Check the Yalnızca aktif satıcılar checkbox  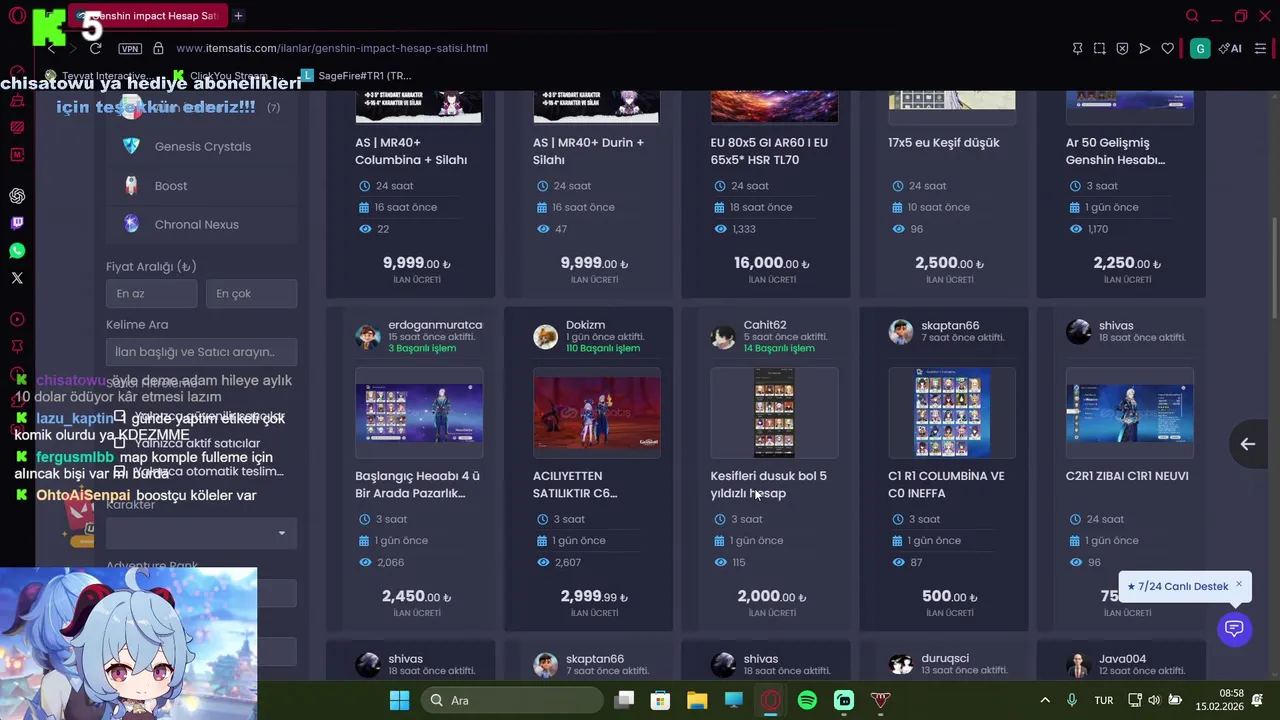pyautogui.click(x=120, y=443)
